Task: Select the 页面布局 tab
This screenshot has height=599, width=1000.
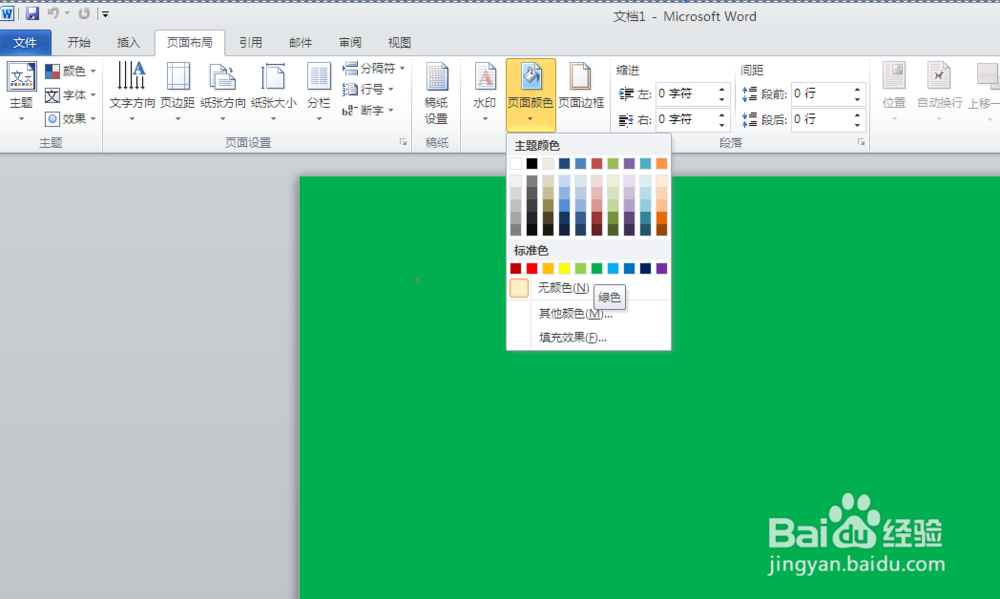Action: [189, 43]
